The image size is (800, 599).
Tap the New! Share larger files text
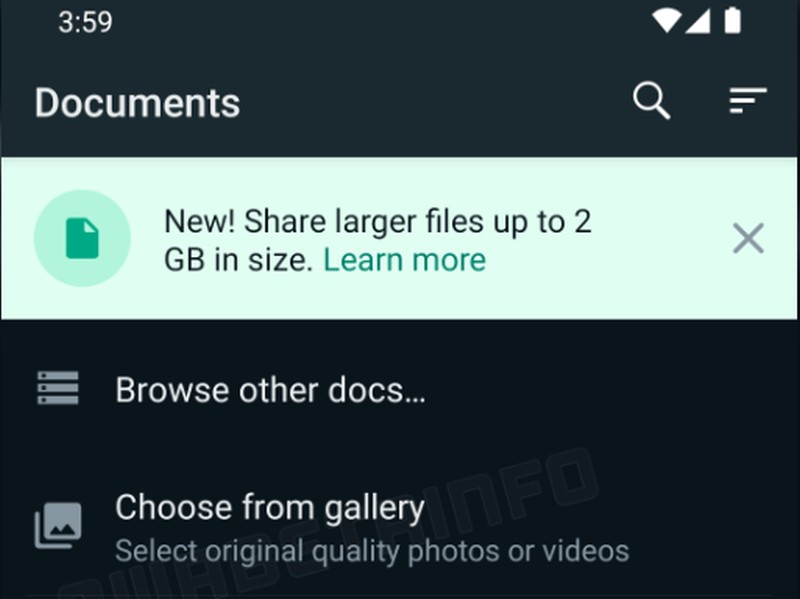(x=378, y=222)
